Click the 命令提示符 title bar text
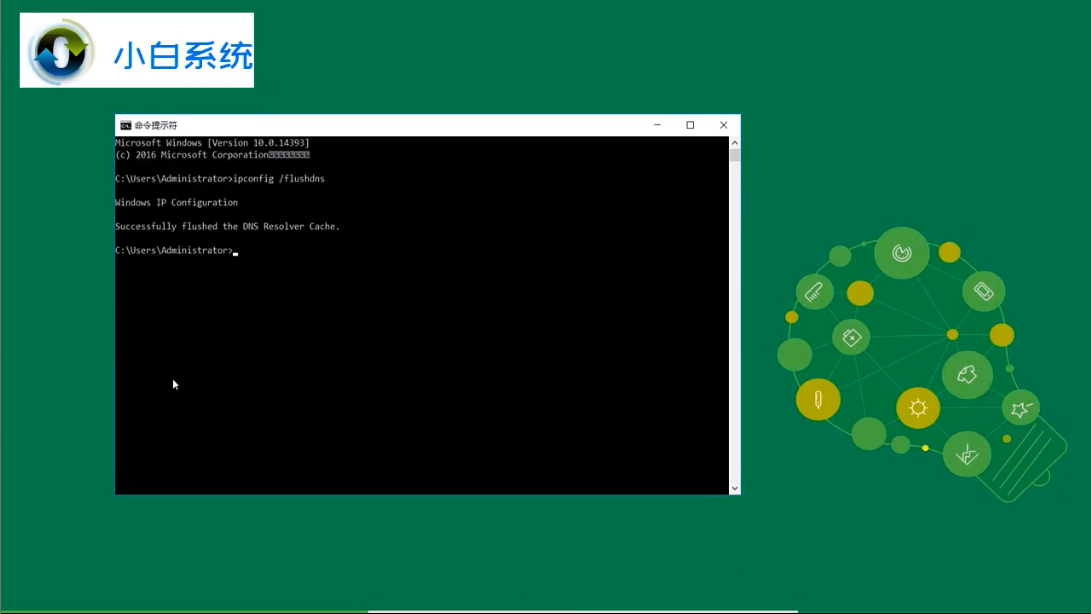This screenshot has height=614, width=1091. pos(156,125)
